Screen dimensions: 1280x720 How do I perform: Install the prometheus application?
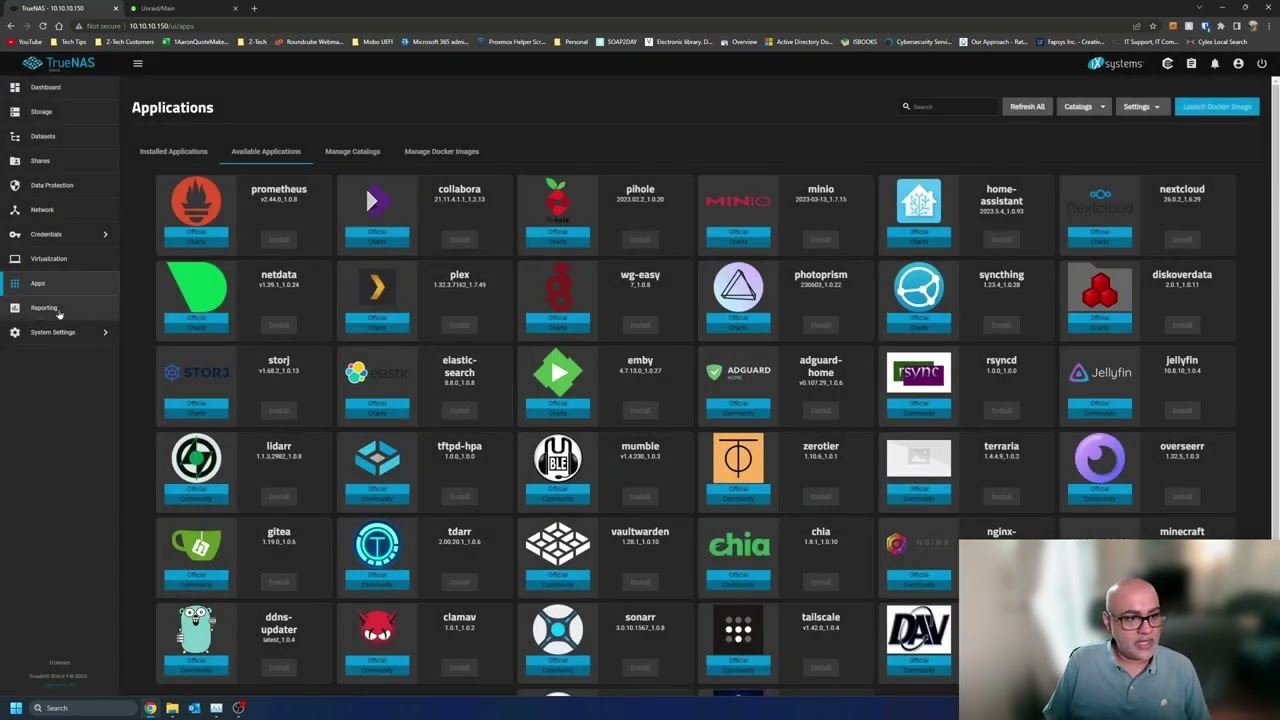[x=278, y=240]
